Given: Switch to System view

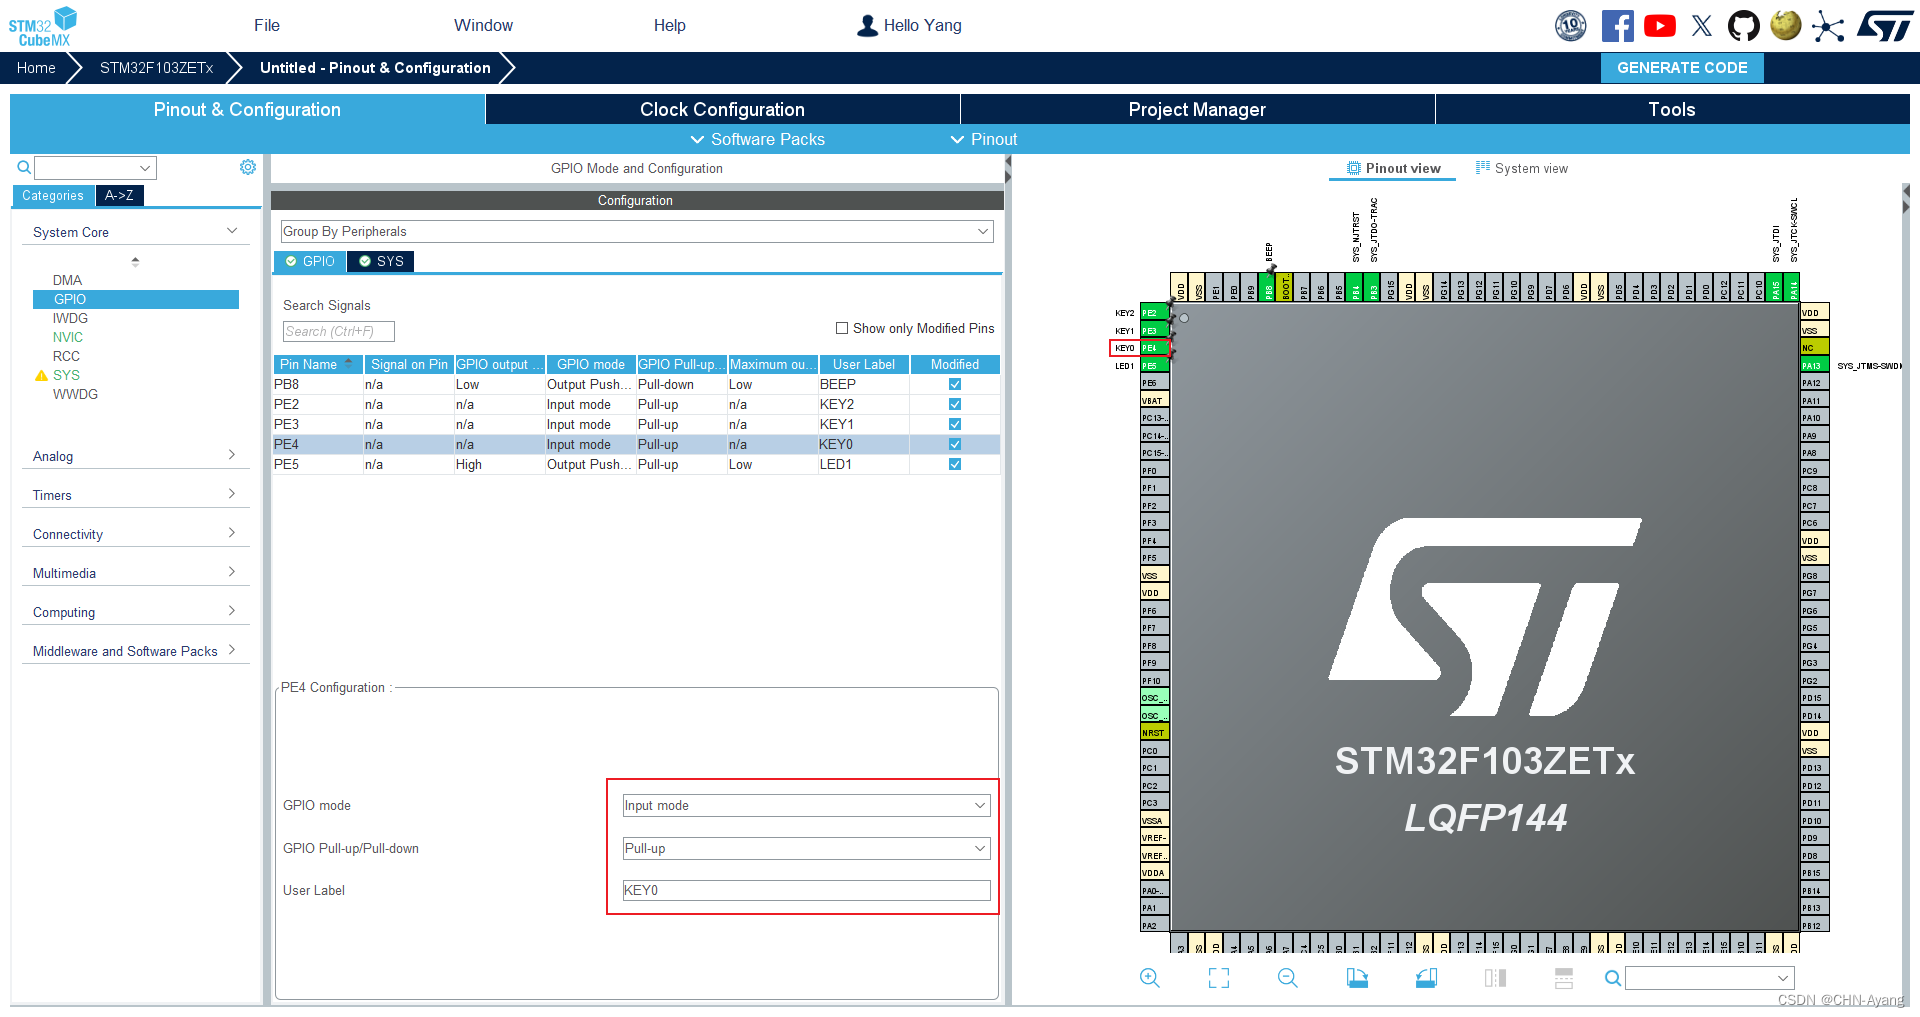Looking at the screenshot, I should 1522,168.
